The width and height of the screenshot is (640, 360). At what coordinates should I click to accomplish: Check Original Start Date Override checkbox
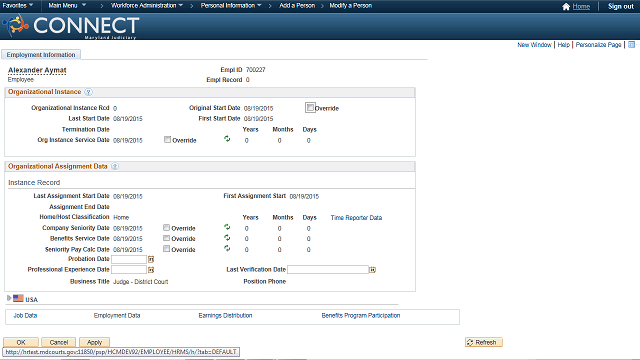[310, 108]
